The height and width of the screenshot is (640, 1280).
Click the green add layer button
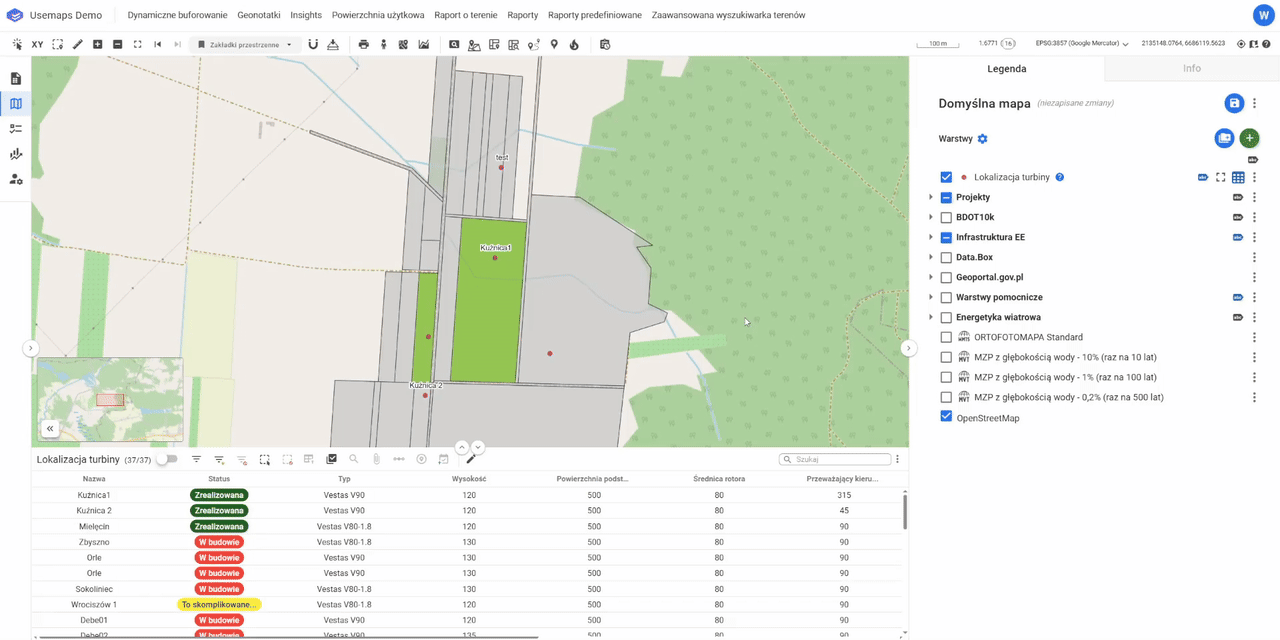1249,139
